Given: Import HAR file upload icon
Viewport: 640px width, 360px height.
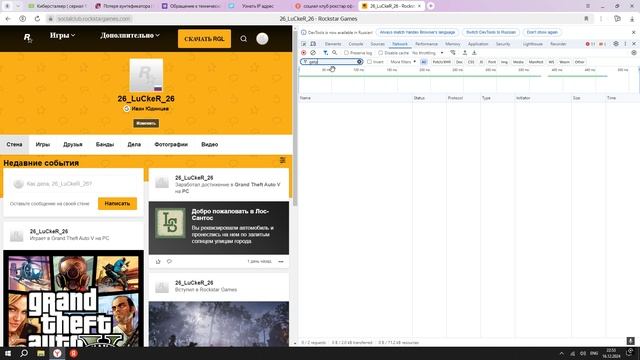Looking at the screenshot, I should point(464,53).
